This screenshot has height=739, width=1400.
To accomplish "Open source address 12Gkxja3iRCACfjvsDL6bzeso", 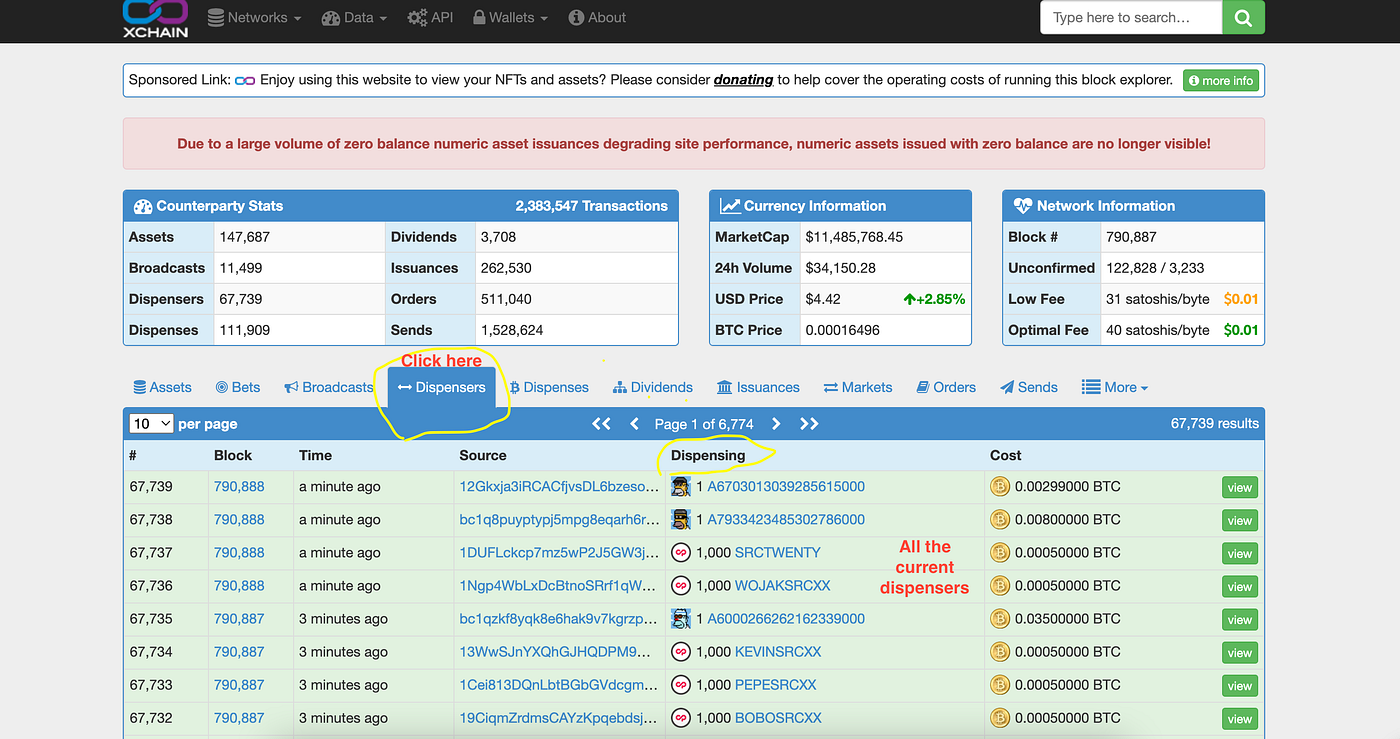I will 560,487.
